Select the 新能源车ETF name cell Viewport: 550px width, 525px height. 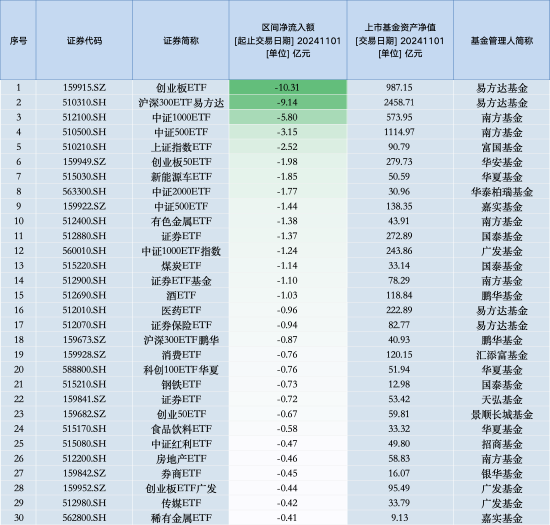click(x=181, y=176)
